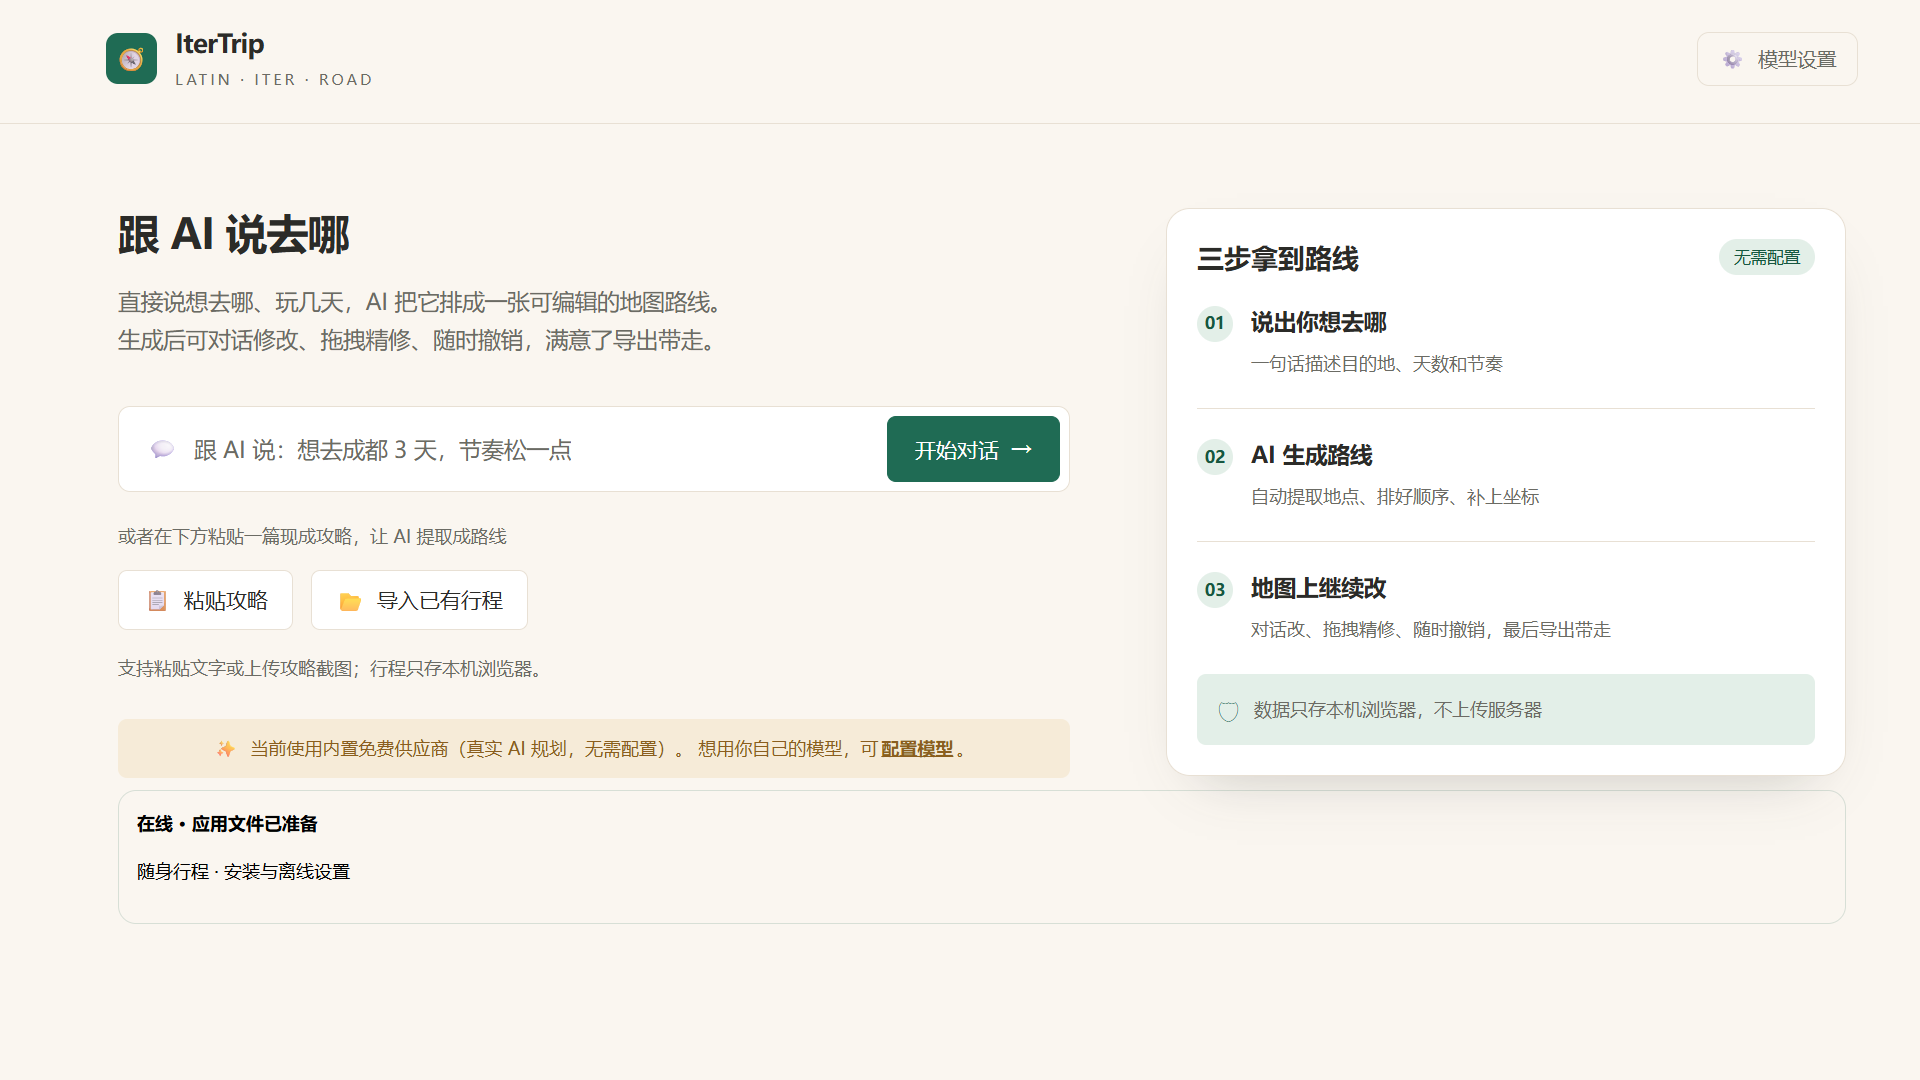
Task: Click the gear icon in 模型设置
Action: tap(1732, 60)
